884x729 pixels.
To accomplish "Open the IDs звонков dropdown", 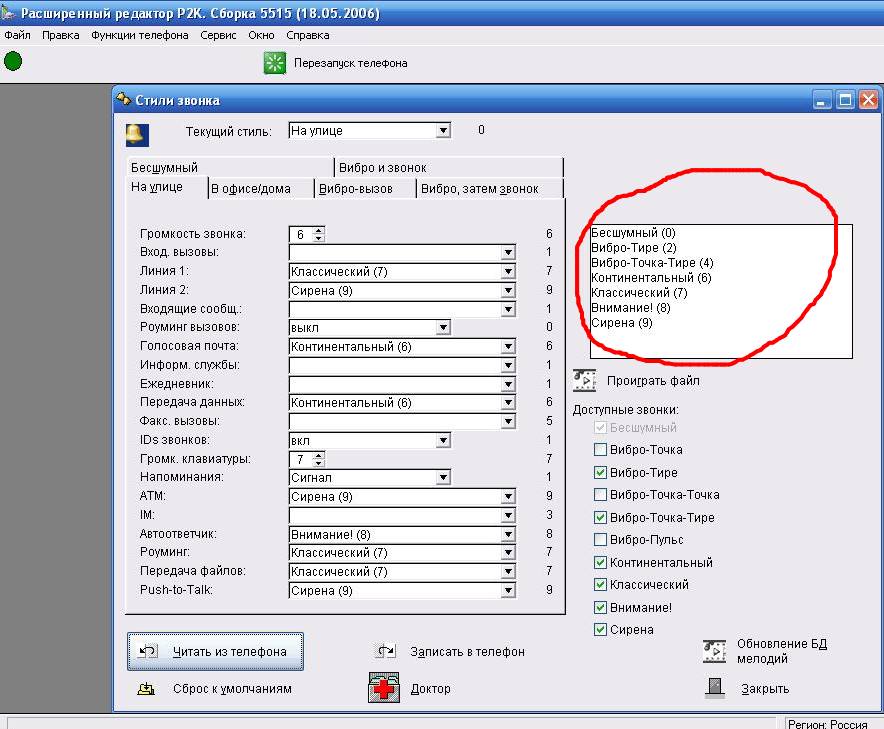I will tap(443, 440).
